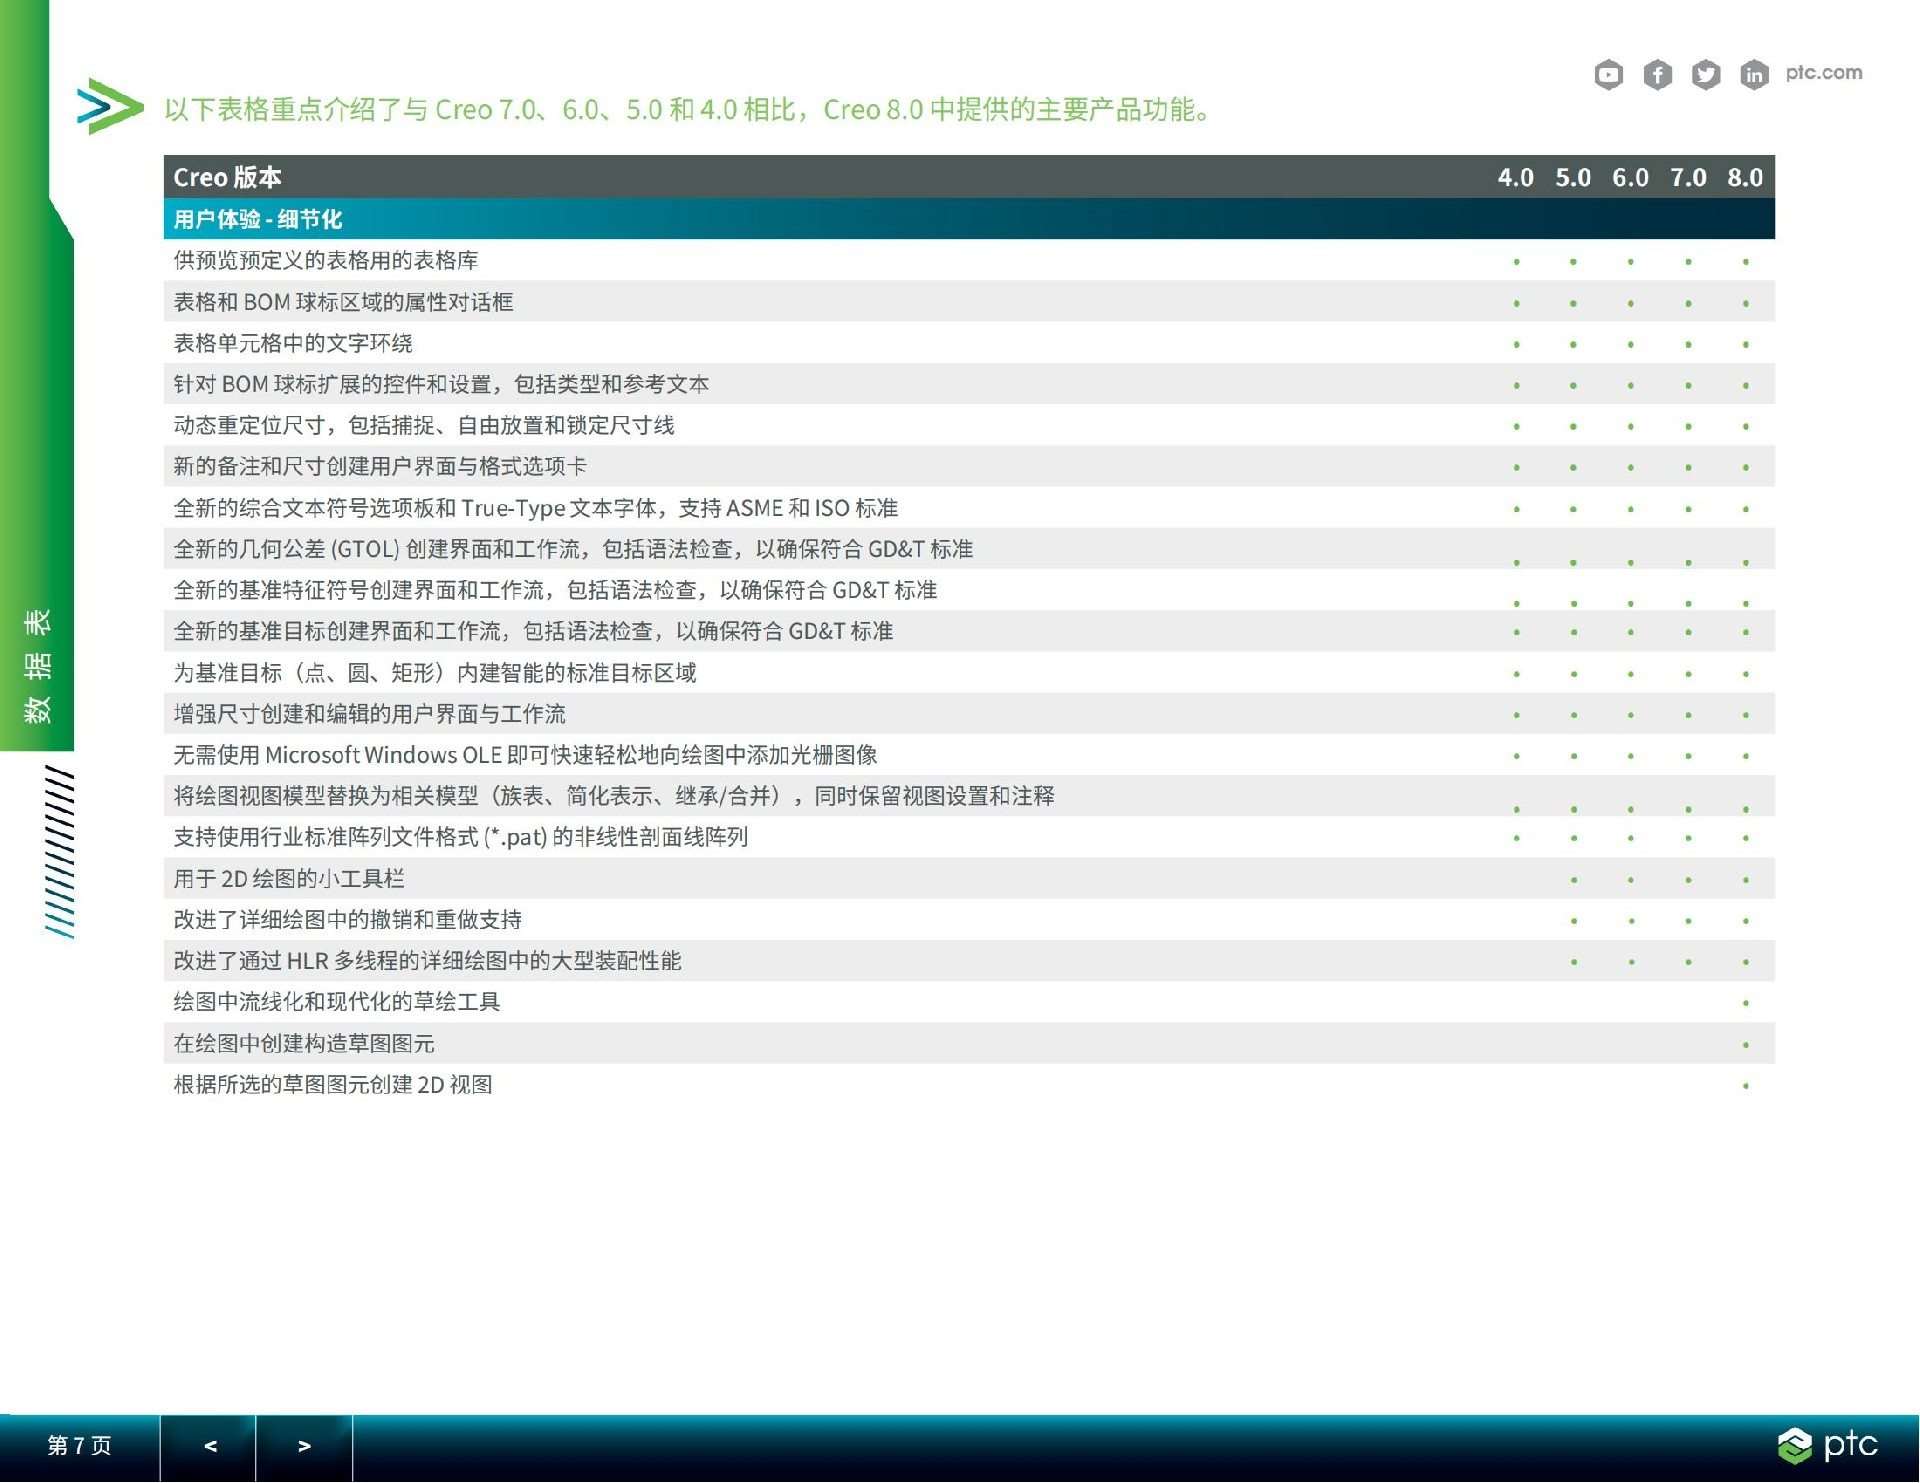Click the 4.0 version column header

coord(1515,177)
